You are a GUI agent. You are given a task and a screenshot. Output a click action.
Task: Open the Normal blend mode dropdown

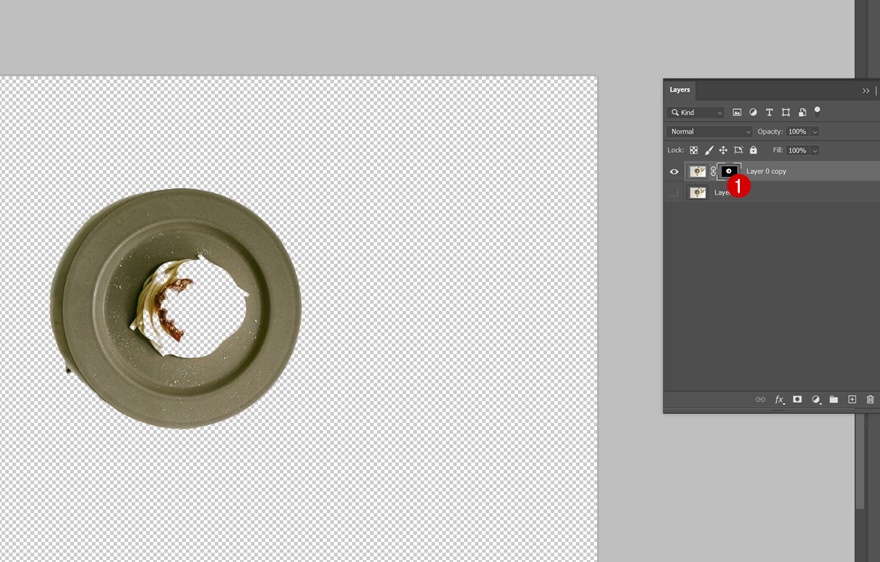point(709,131)
